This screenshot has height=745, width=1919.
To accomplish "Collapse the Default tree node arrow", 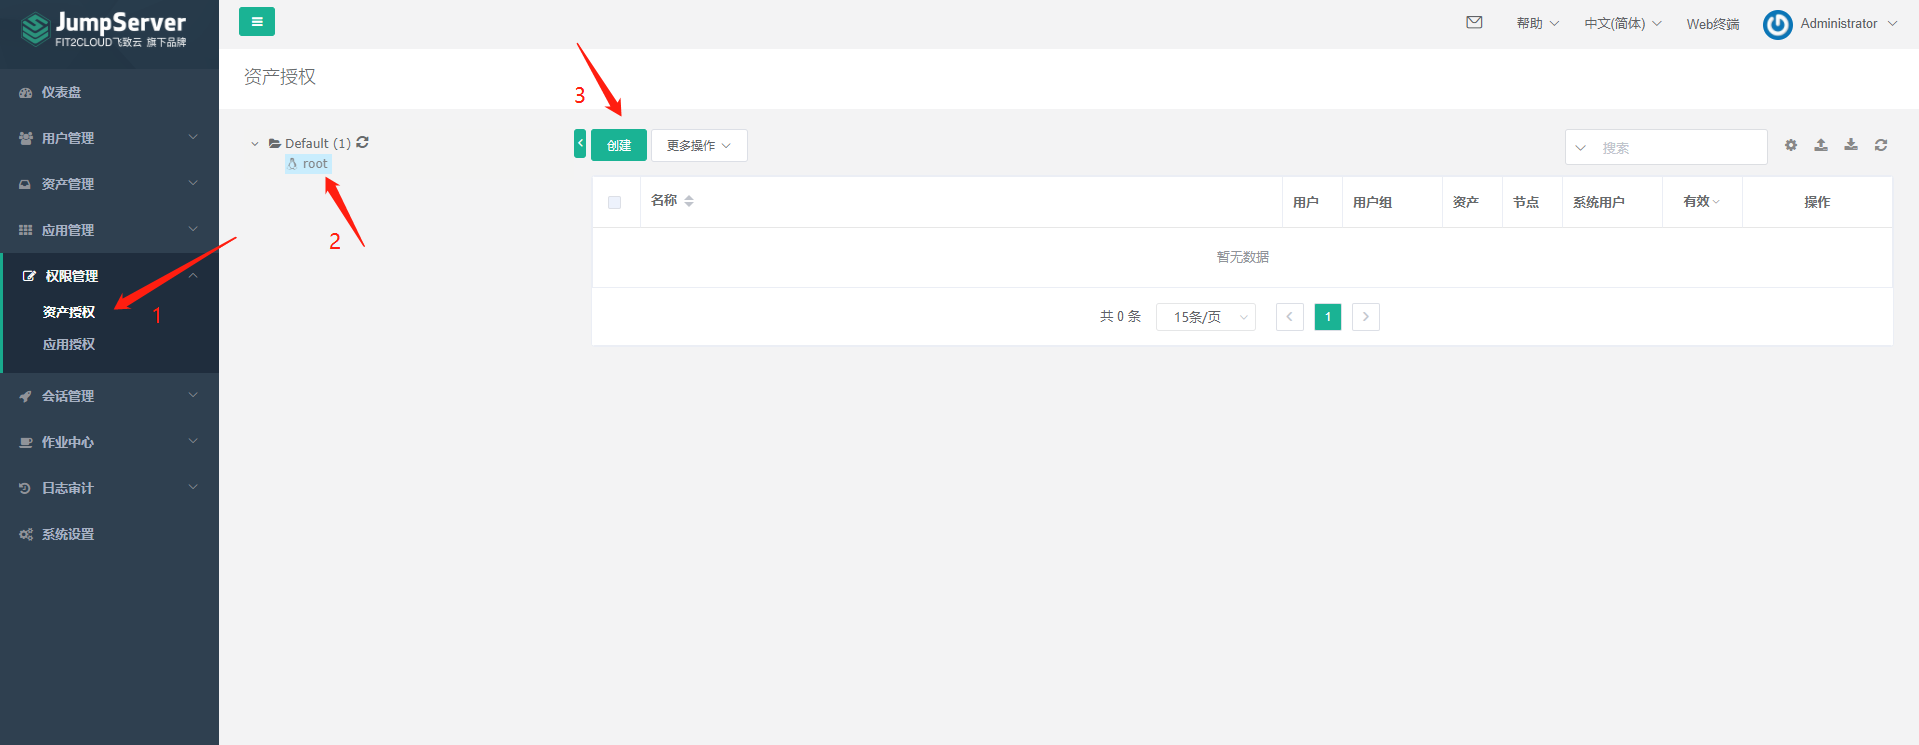I will [255, 144].
